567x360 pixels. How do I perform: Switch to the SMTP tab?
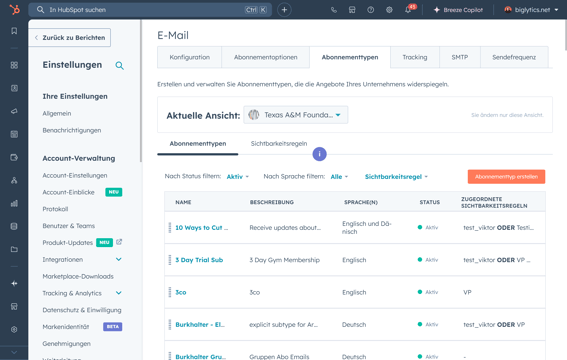(460, 57)
